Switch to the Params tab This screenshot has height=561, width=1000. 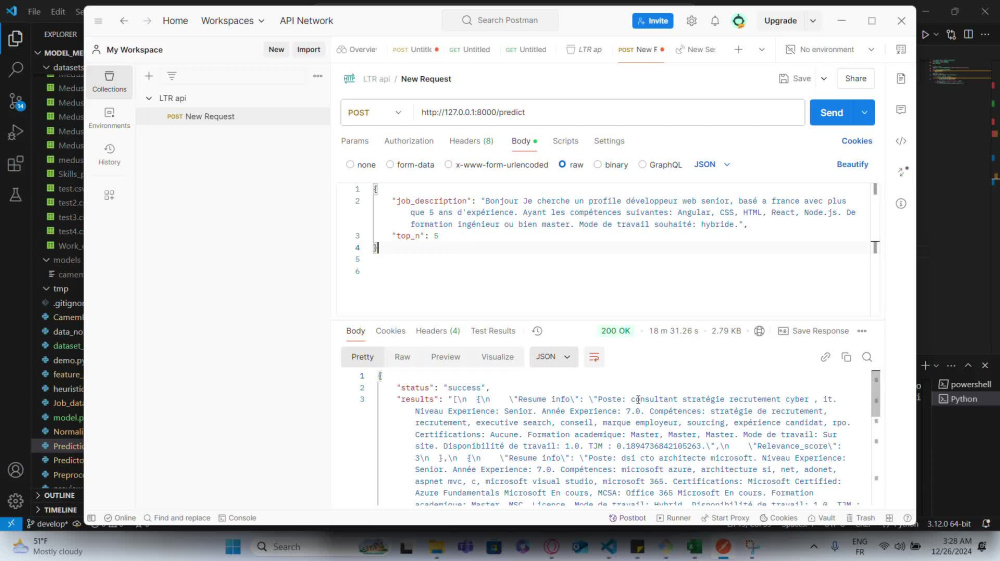(355, 141)
